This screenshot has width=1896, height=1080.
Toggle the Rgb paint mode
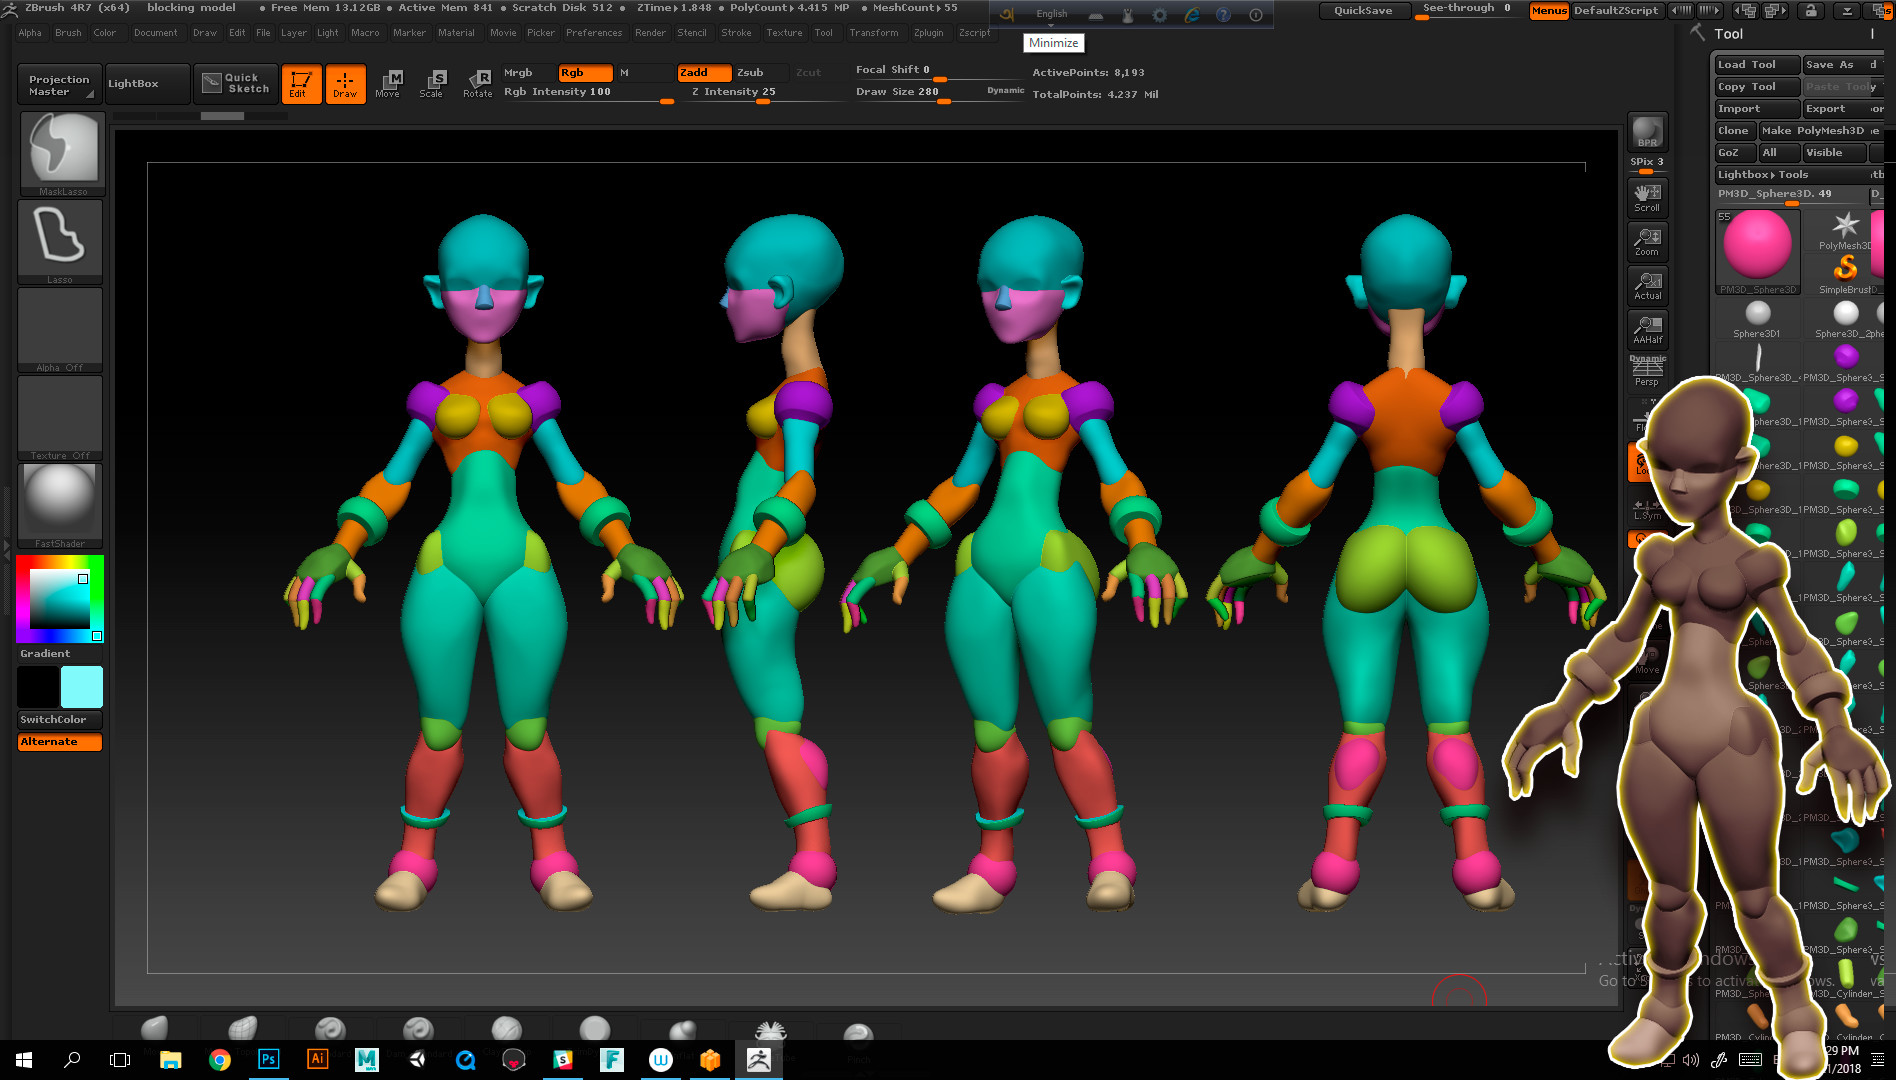584,73
